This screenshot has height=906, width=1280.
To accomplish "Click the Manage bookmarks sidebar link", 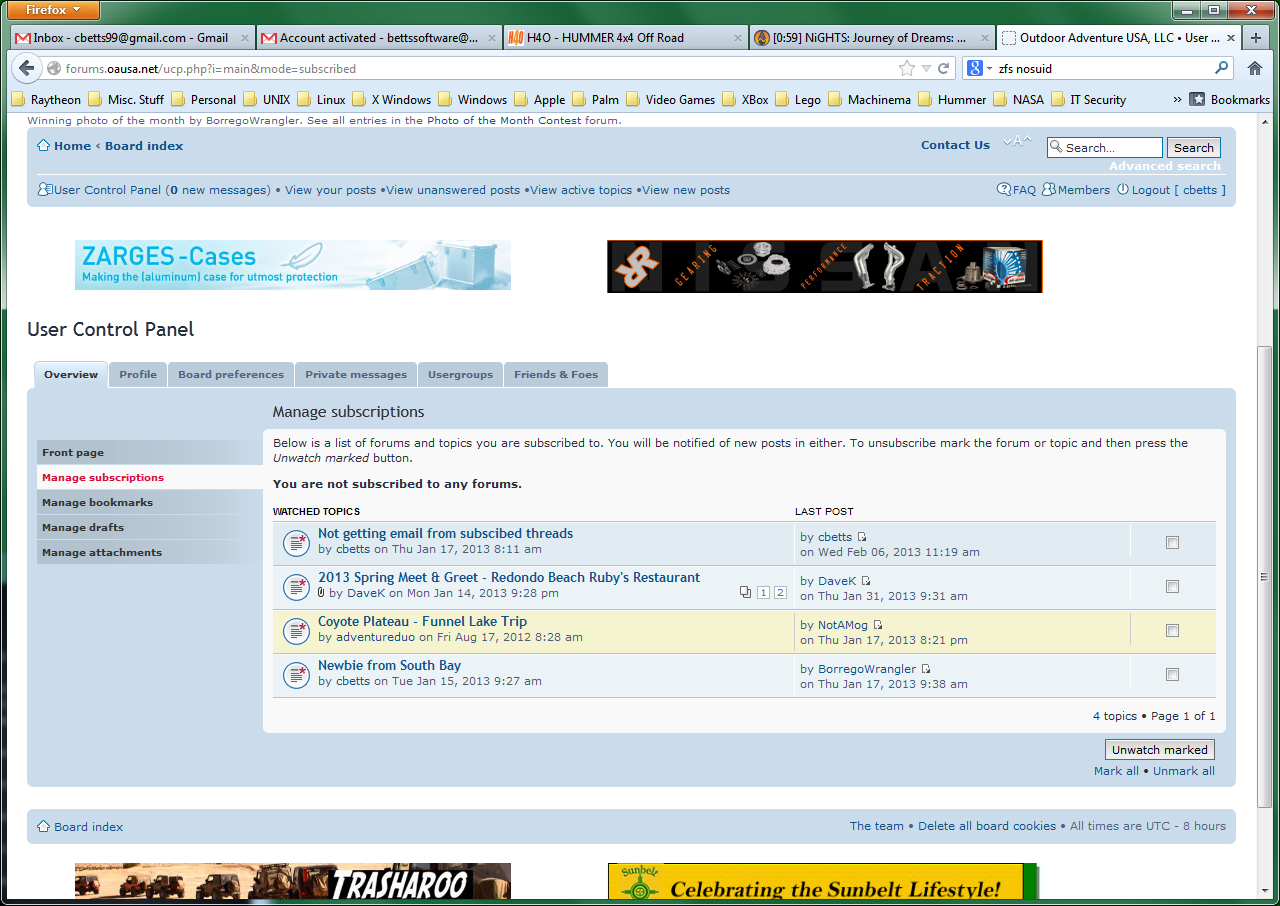I will [x=98, y=503].
